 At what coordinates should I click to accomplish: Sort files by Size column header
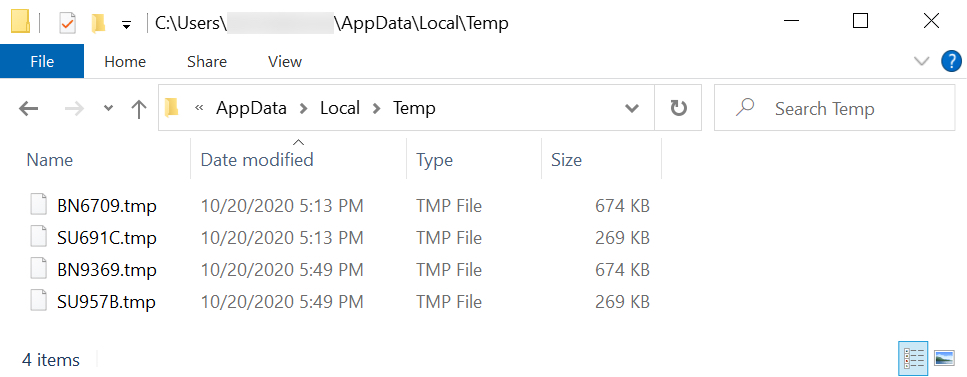point(566,160)
